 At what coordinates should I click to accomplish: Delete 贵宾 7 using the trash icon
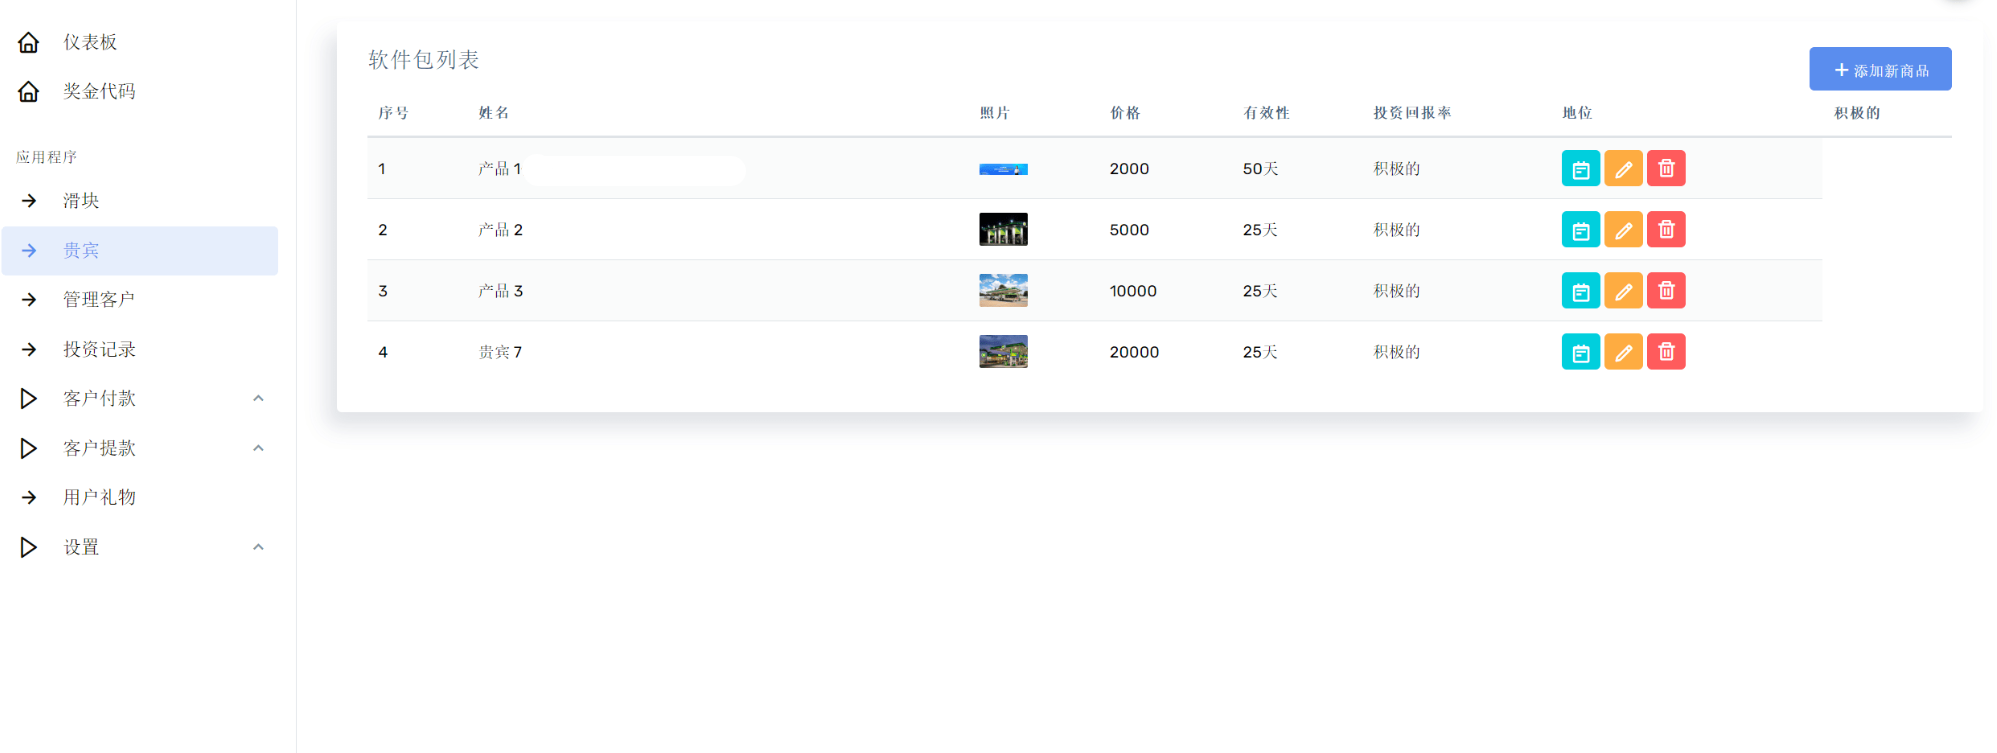[1666, 352]
